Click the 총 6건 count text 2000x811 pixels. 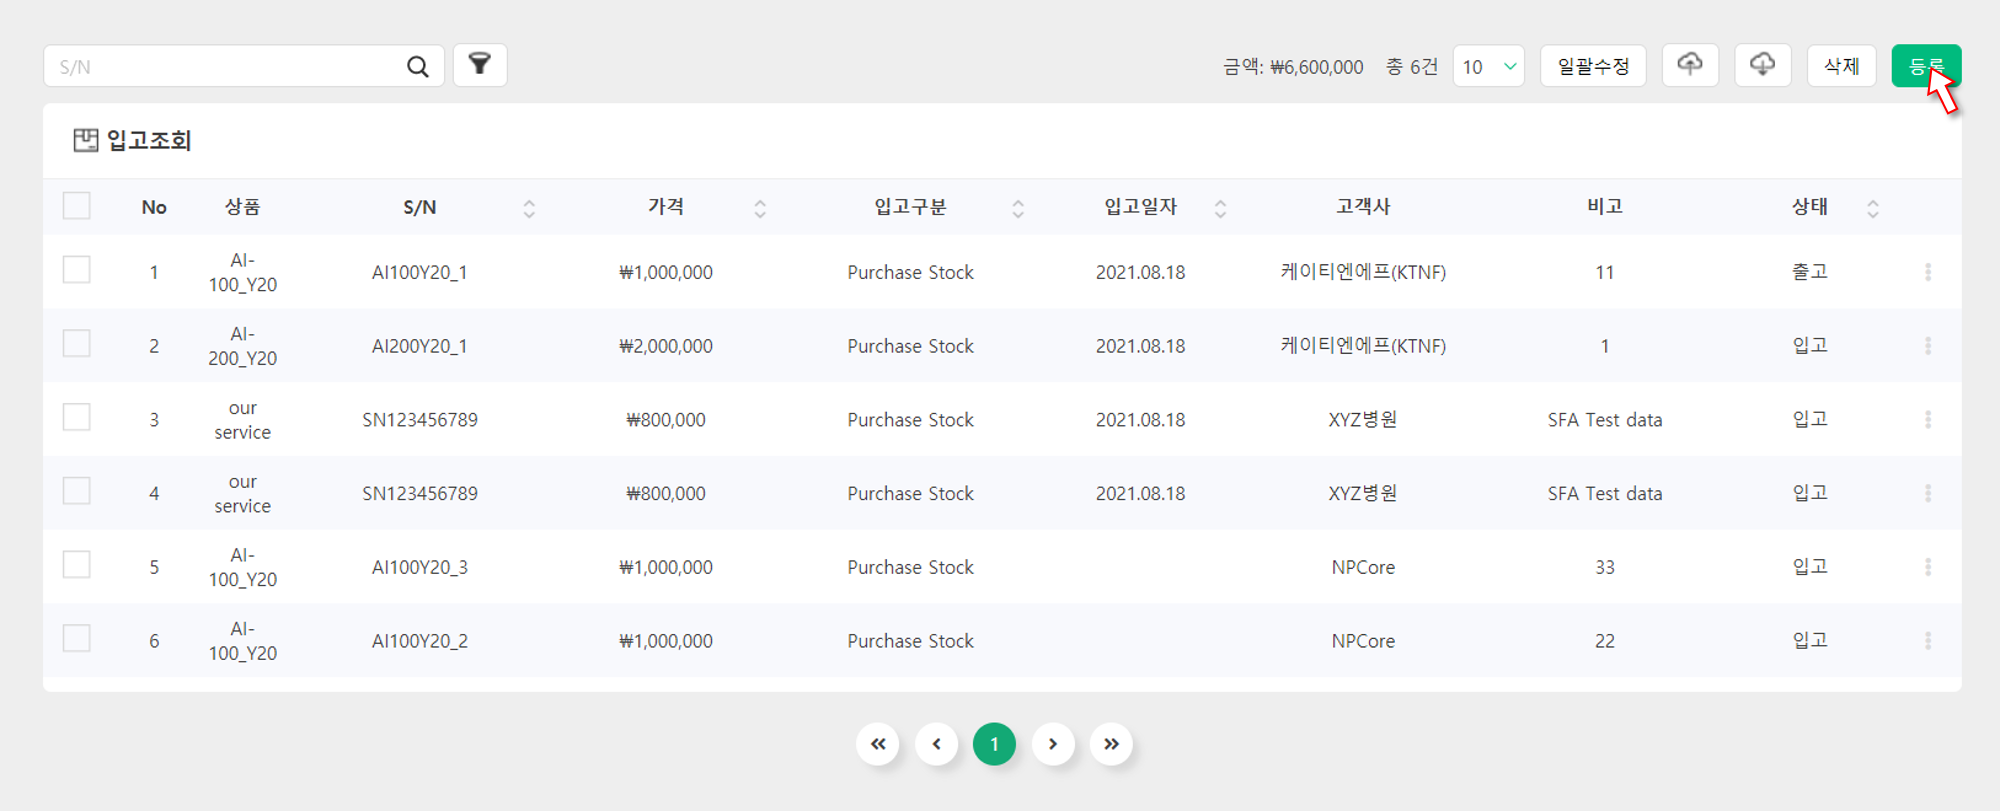click(1412, 67)
